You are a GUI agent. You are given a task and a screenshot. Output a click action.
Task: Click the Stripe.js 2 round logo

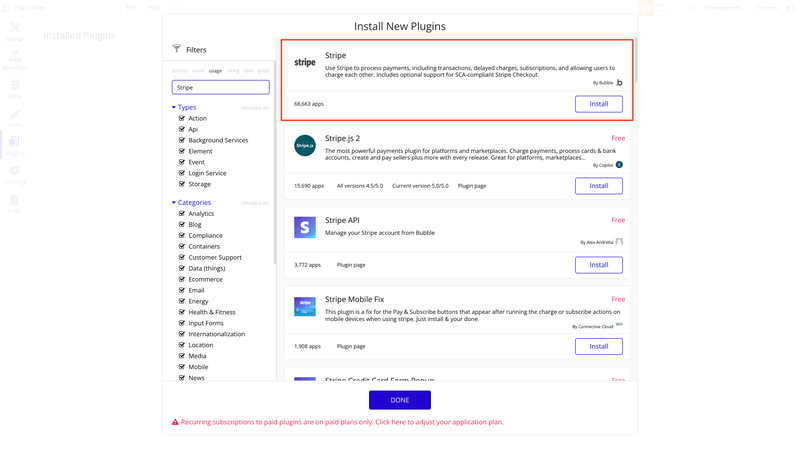(305, 145)
